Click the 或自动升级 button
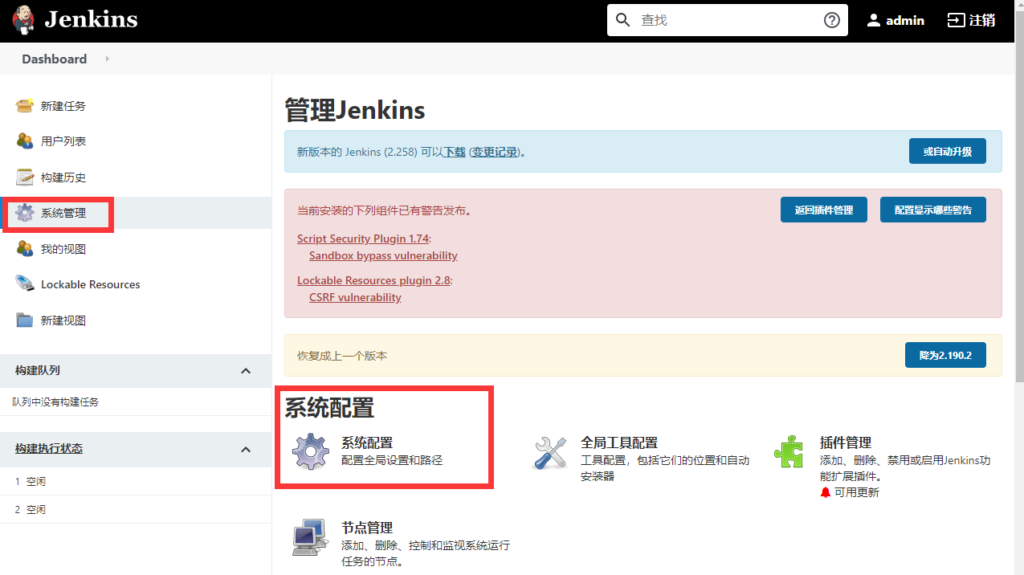The width and height of the screenshot is (1024, 575). [x=947, y=151]
